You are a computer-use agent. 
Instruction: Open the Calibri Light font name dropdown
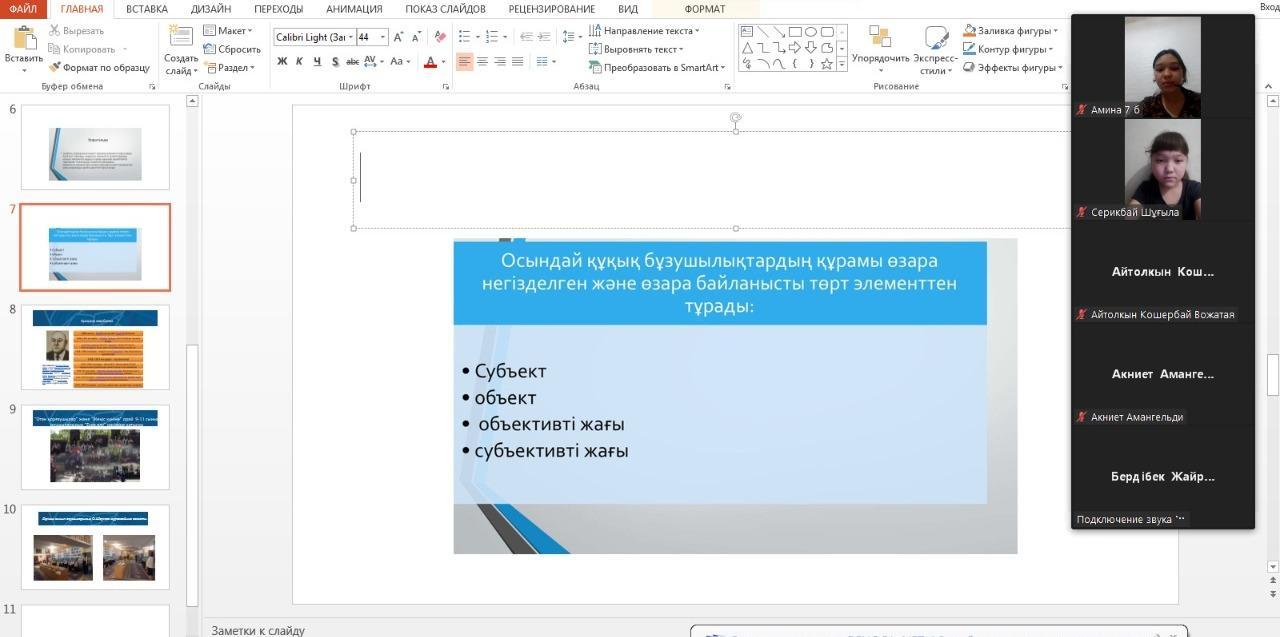click(x=351, y=37)
